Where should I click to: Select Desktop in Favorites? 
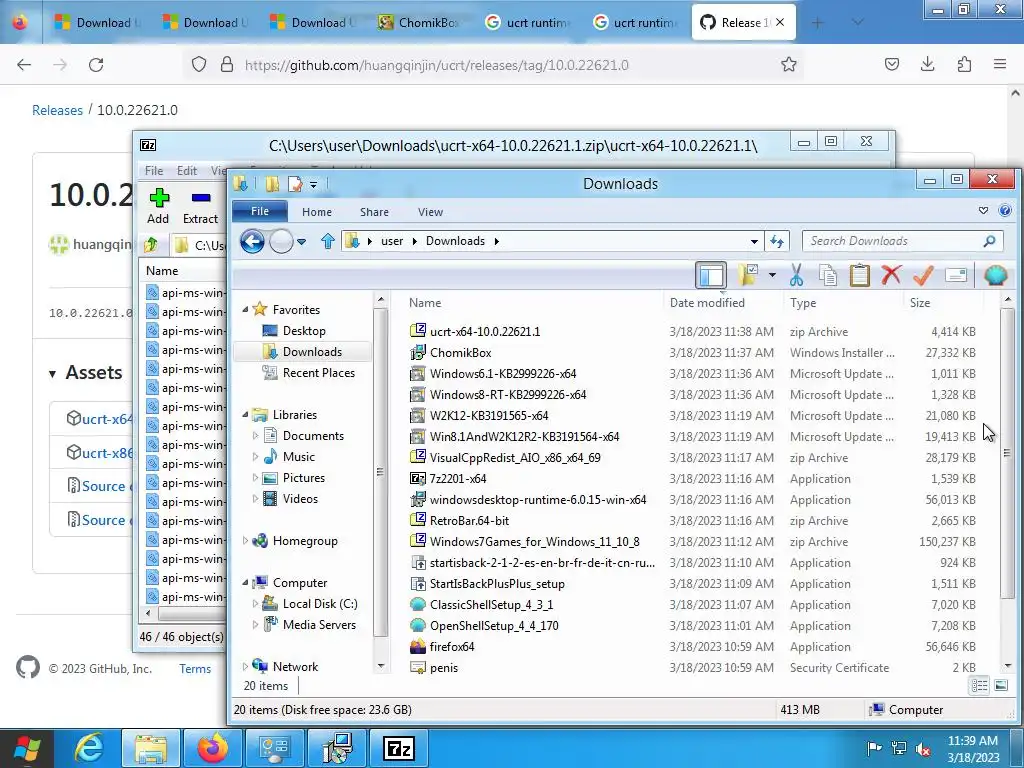pyautogui.click(x=304, y=330)
